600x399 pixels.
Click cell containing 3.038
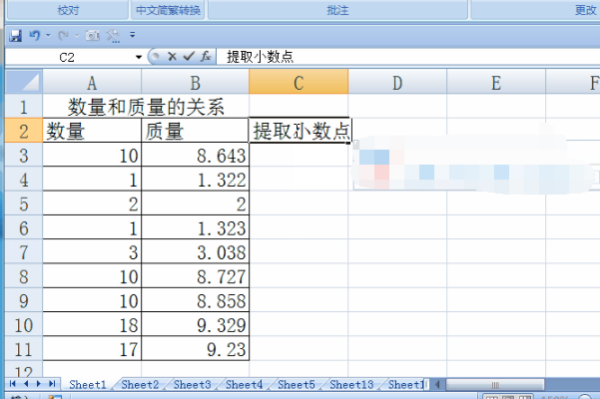[x=195, y=252]
